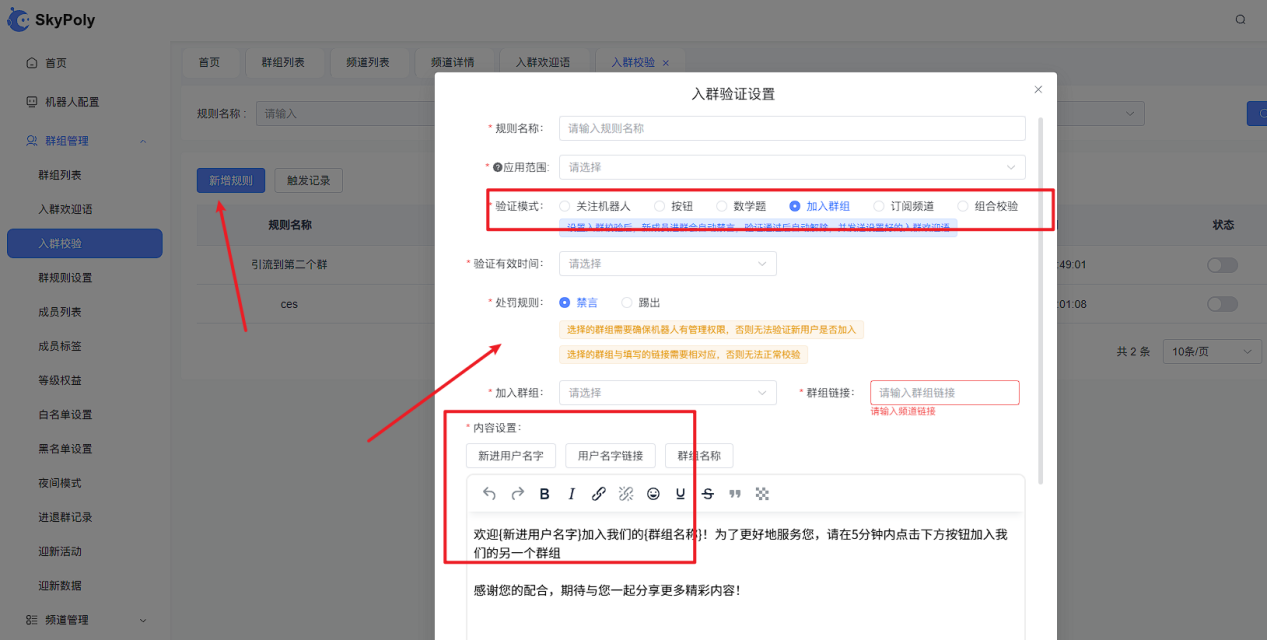Click the dialog's vertical scrollbar
Viewport: 1267px width, 640px height.
point(1042,300)
